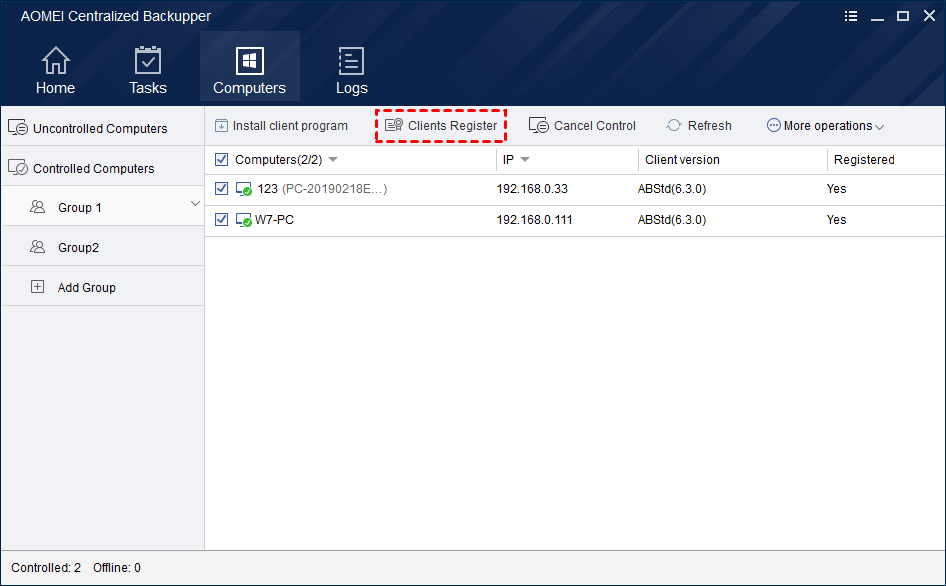Viewport: 946px width, 586px height.
Task: Click the Group 1 people icon
Action: point(37,207)
